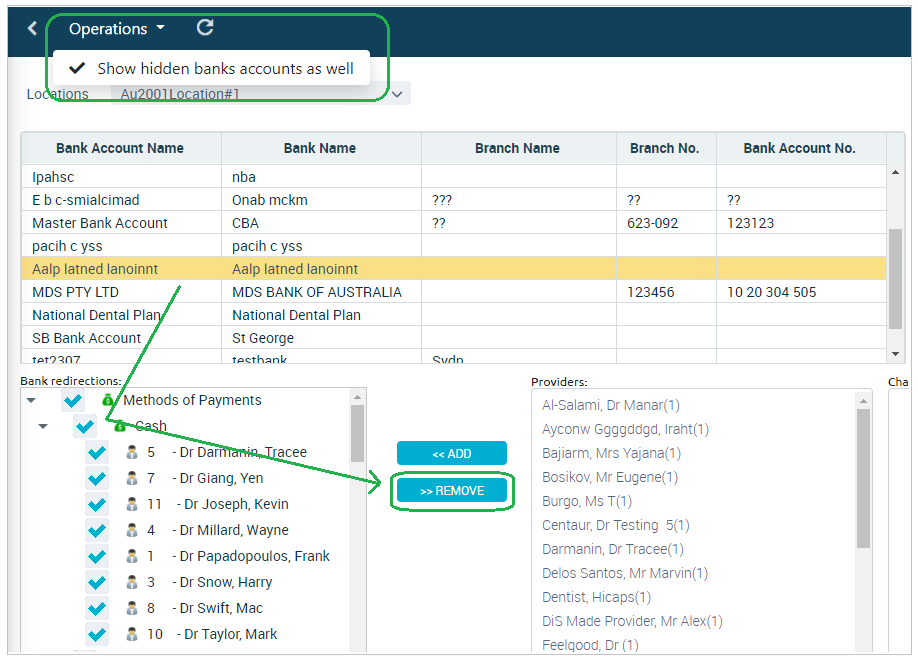Click the money bag icon for Methods of Payments

click(x=108, y=400)
